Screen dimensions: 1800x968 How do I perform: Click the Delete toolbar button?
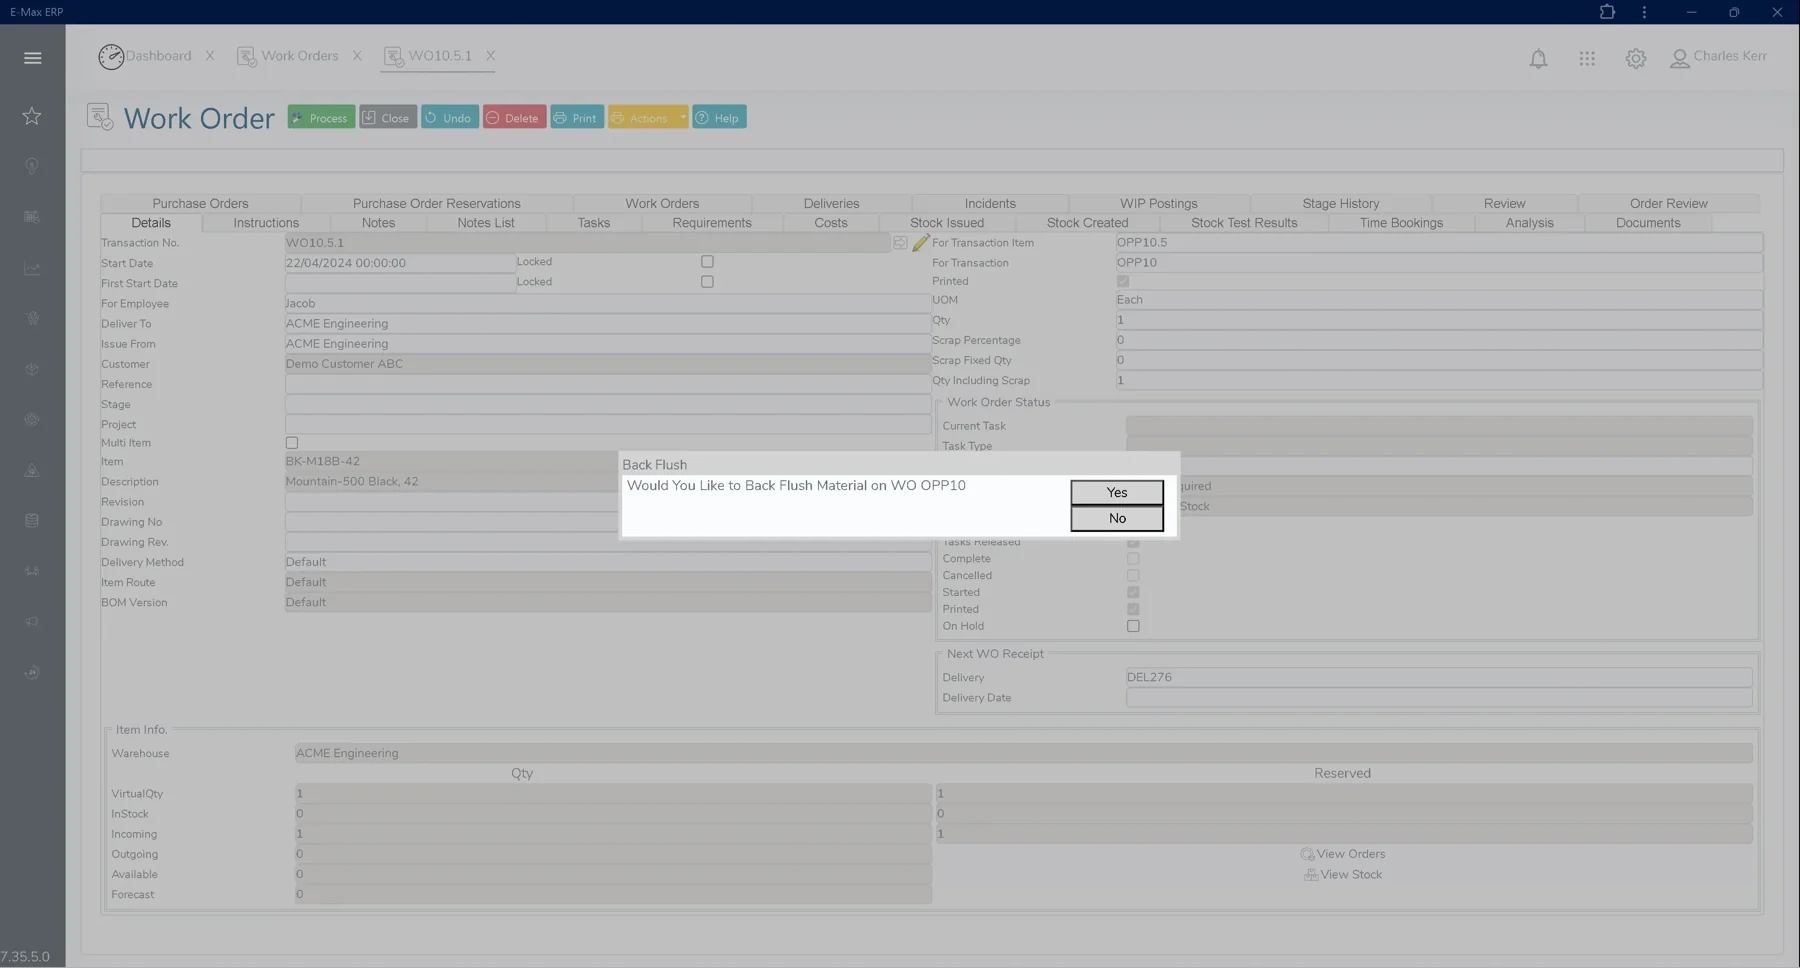514,118
